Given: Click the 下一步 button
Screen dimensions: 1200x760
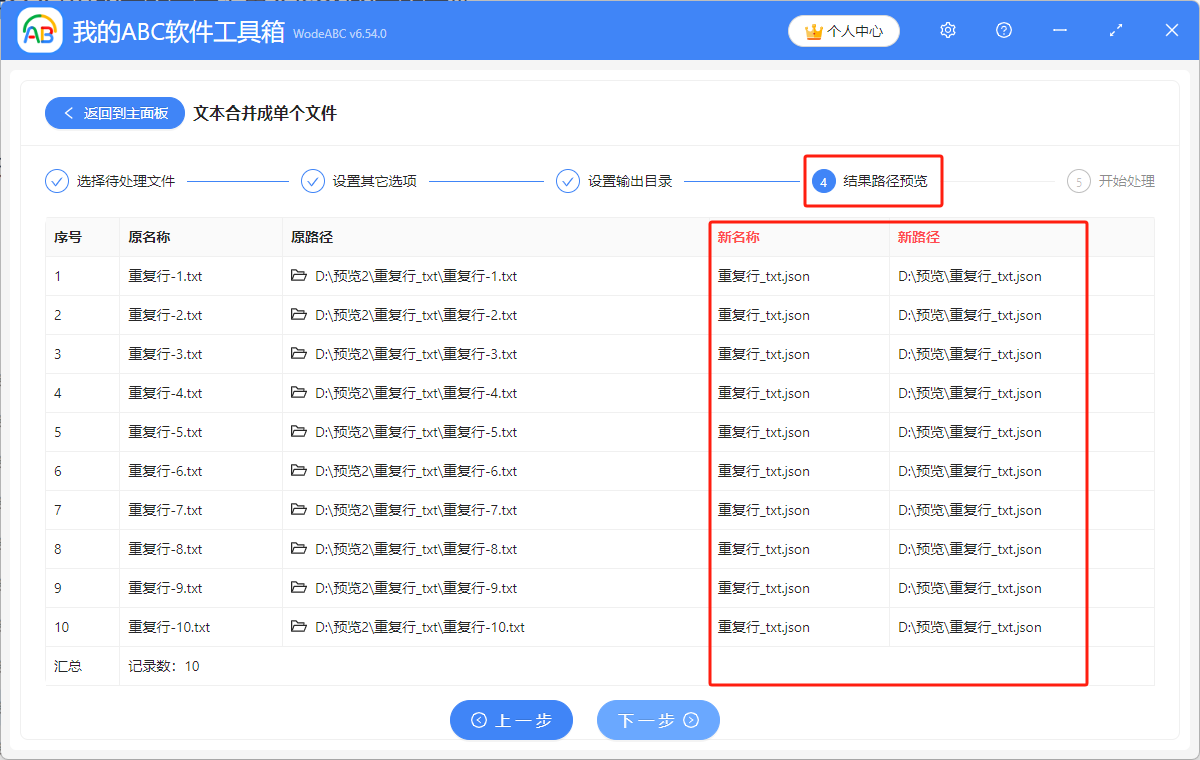Looking at the screenshot, I should [658, 720].
